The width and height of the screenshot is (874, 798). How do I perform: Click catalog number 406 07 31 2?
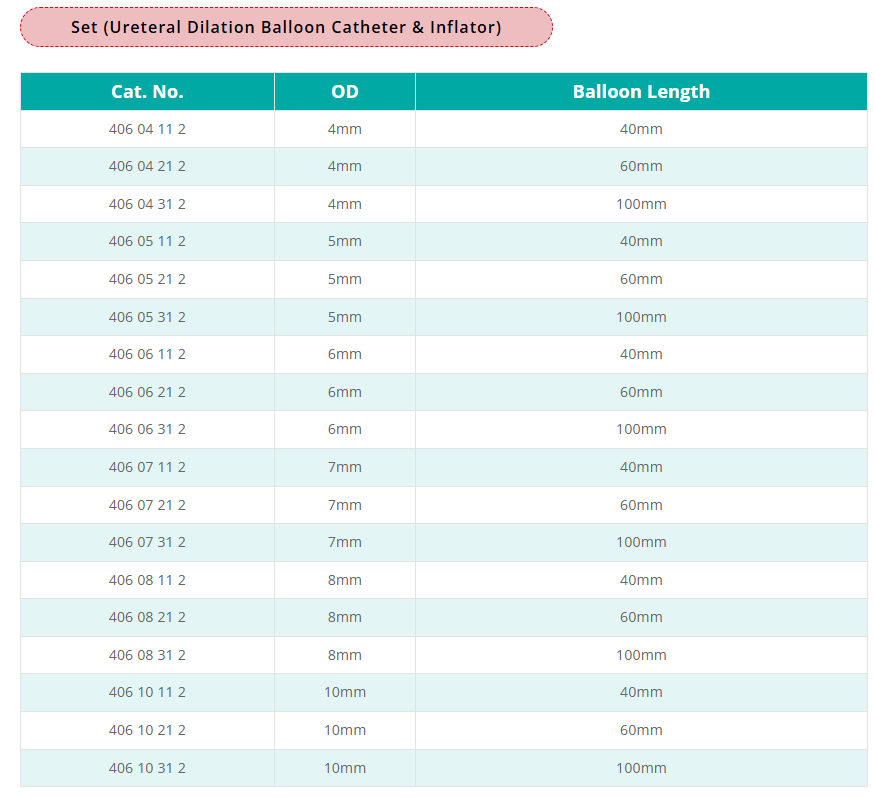[x=147, y=542]
